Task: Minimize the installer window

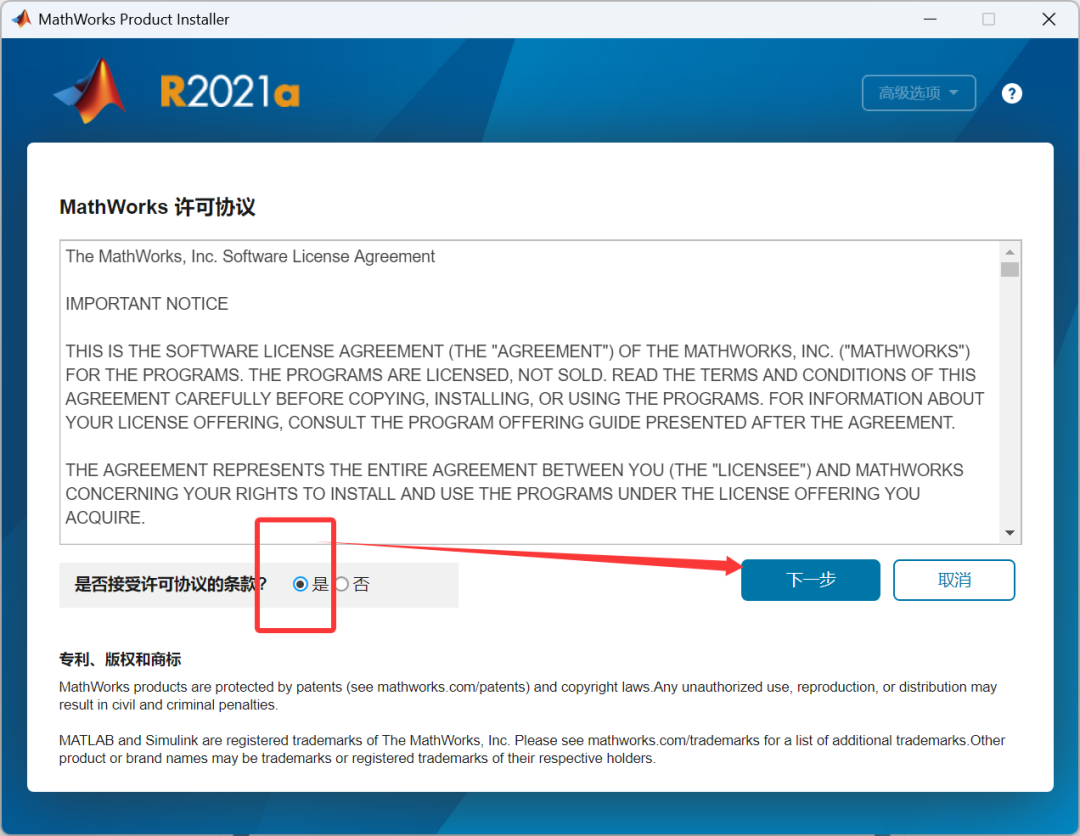Action: point(930,19)
